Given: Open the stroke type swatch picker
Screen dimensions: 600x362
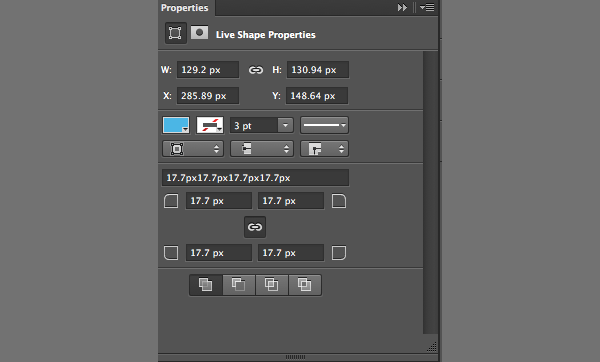Looking at the screenshot, I should (x=210, y=125).
